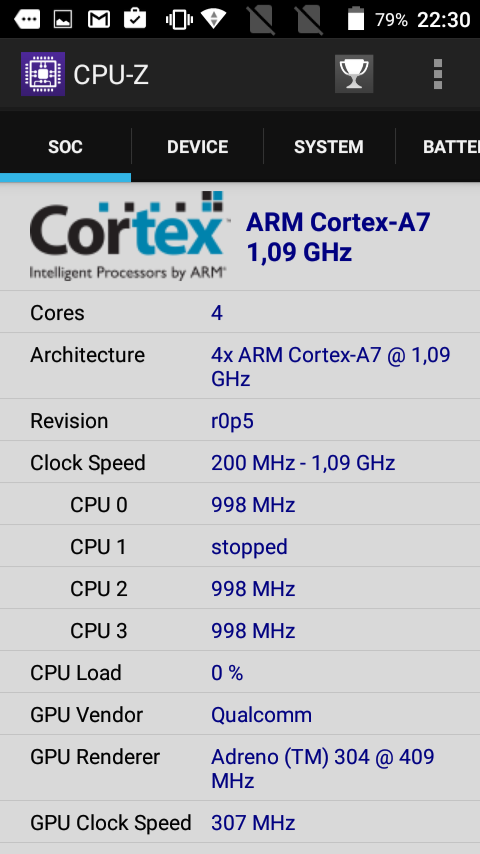Open the trophy benchmark validation icon
The height and width of the screenshot is (854, 480).
(354, 74)
